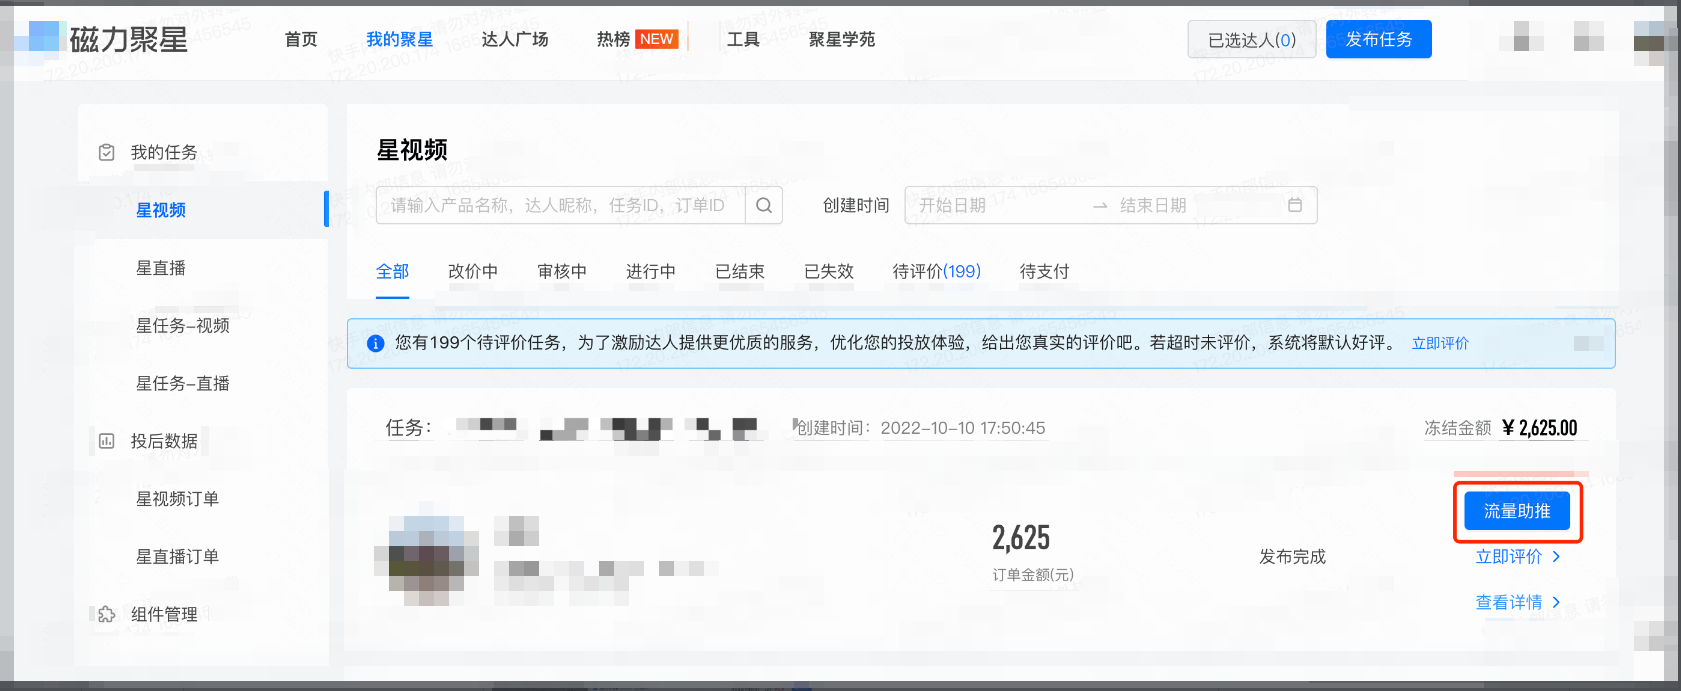The height and width of the screenshot is (691, 1681).
Task: Click the 我的任务 clipboard icon
Action: 107,152
